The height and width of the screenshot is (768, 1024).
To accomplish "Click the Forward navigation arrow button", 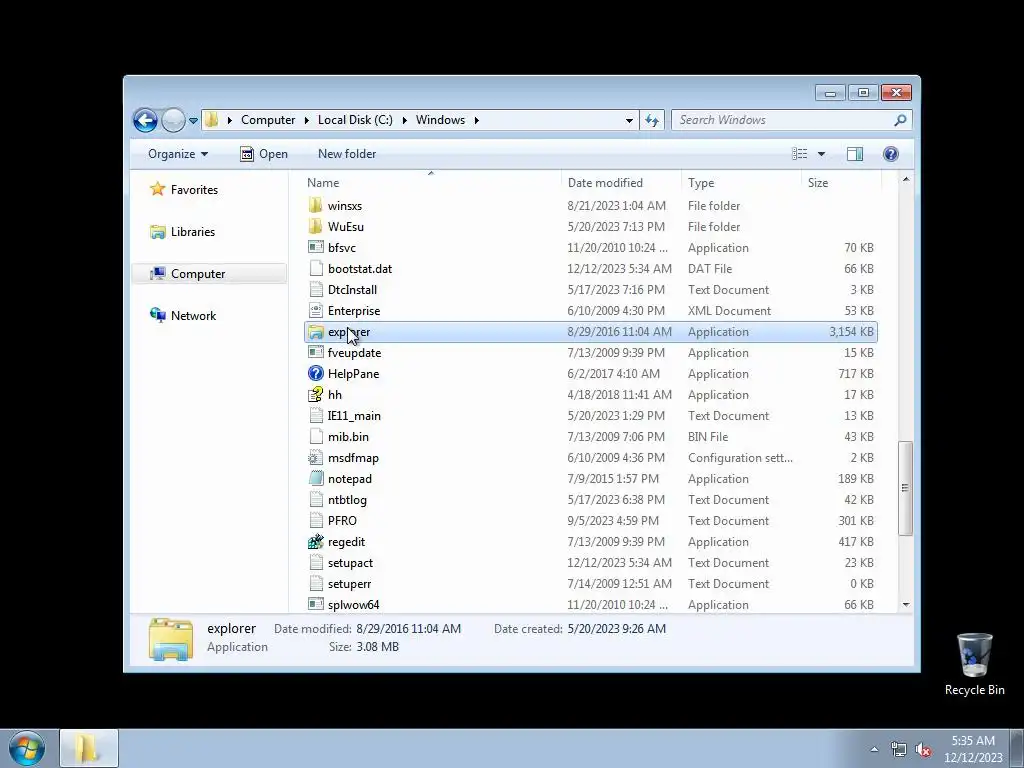I will pos(173,120).
